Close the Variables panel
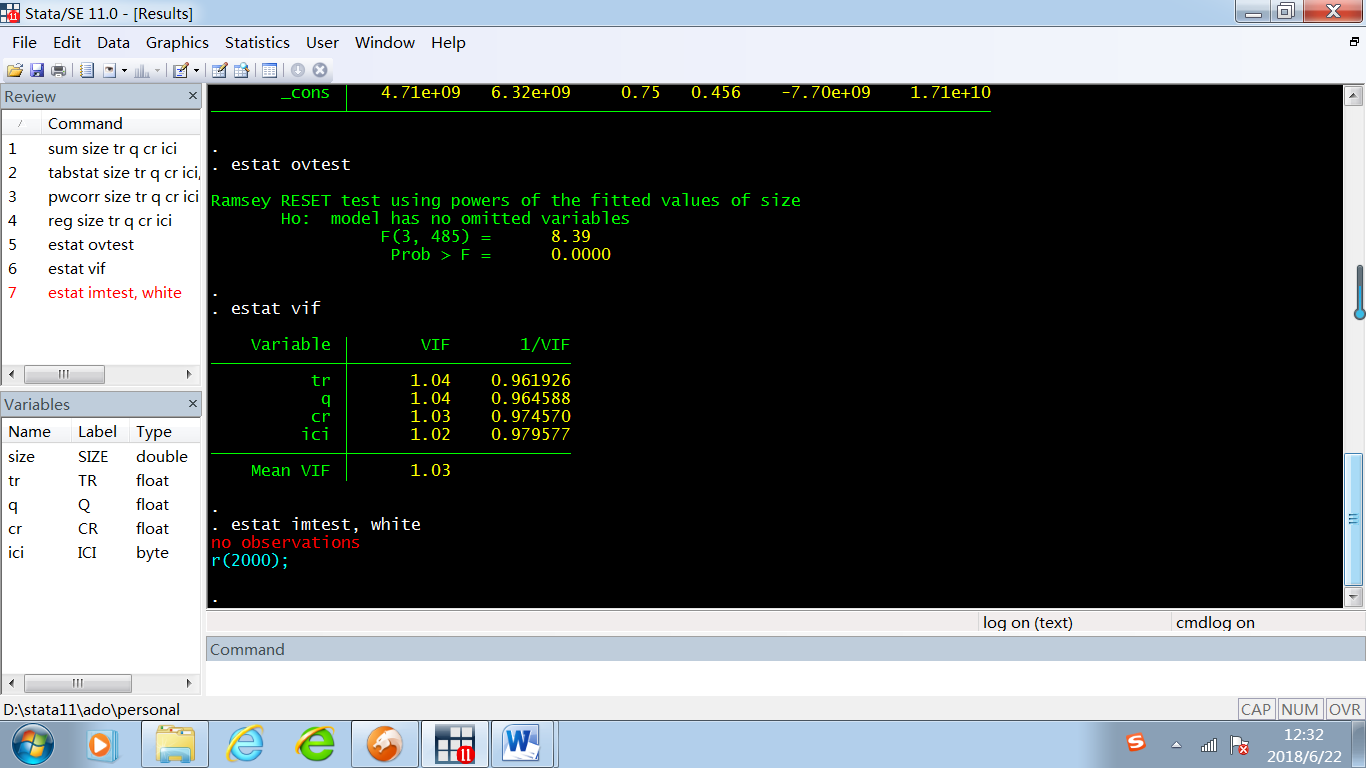1366x768 pixels. 193,404
